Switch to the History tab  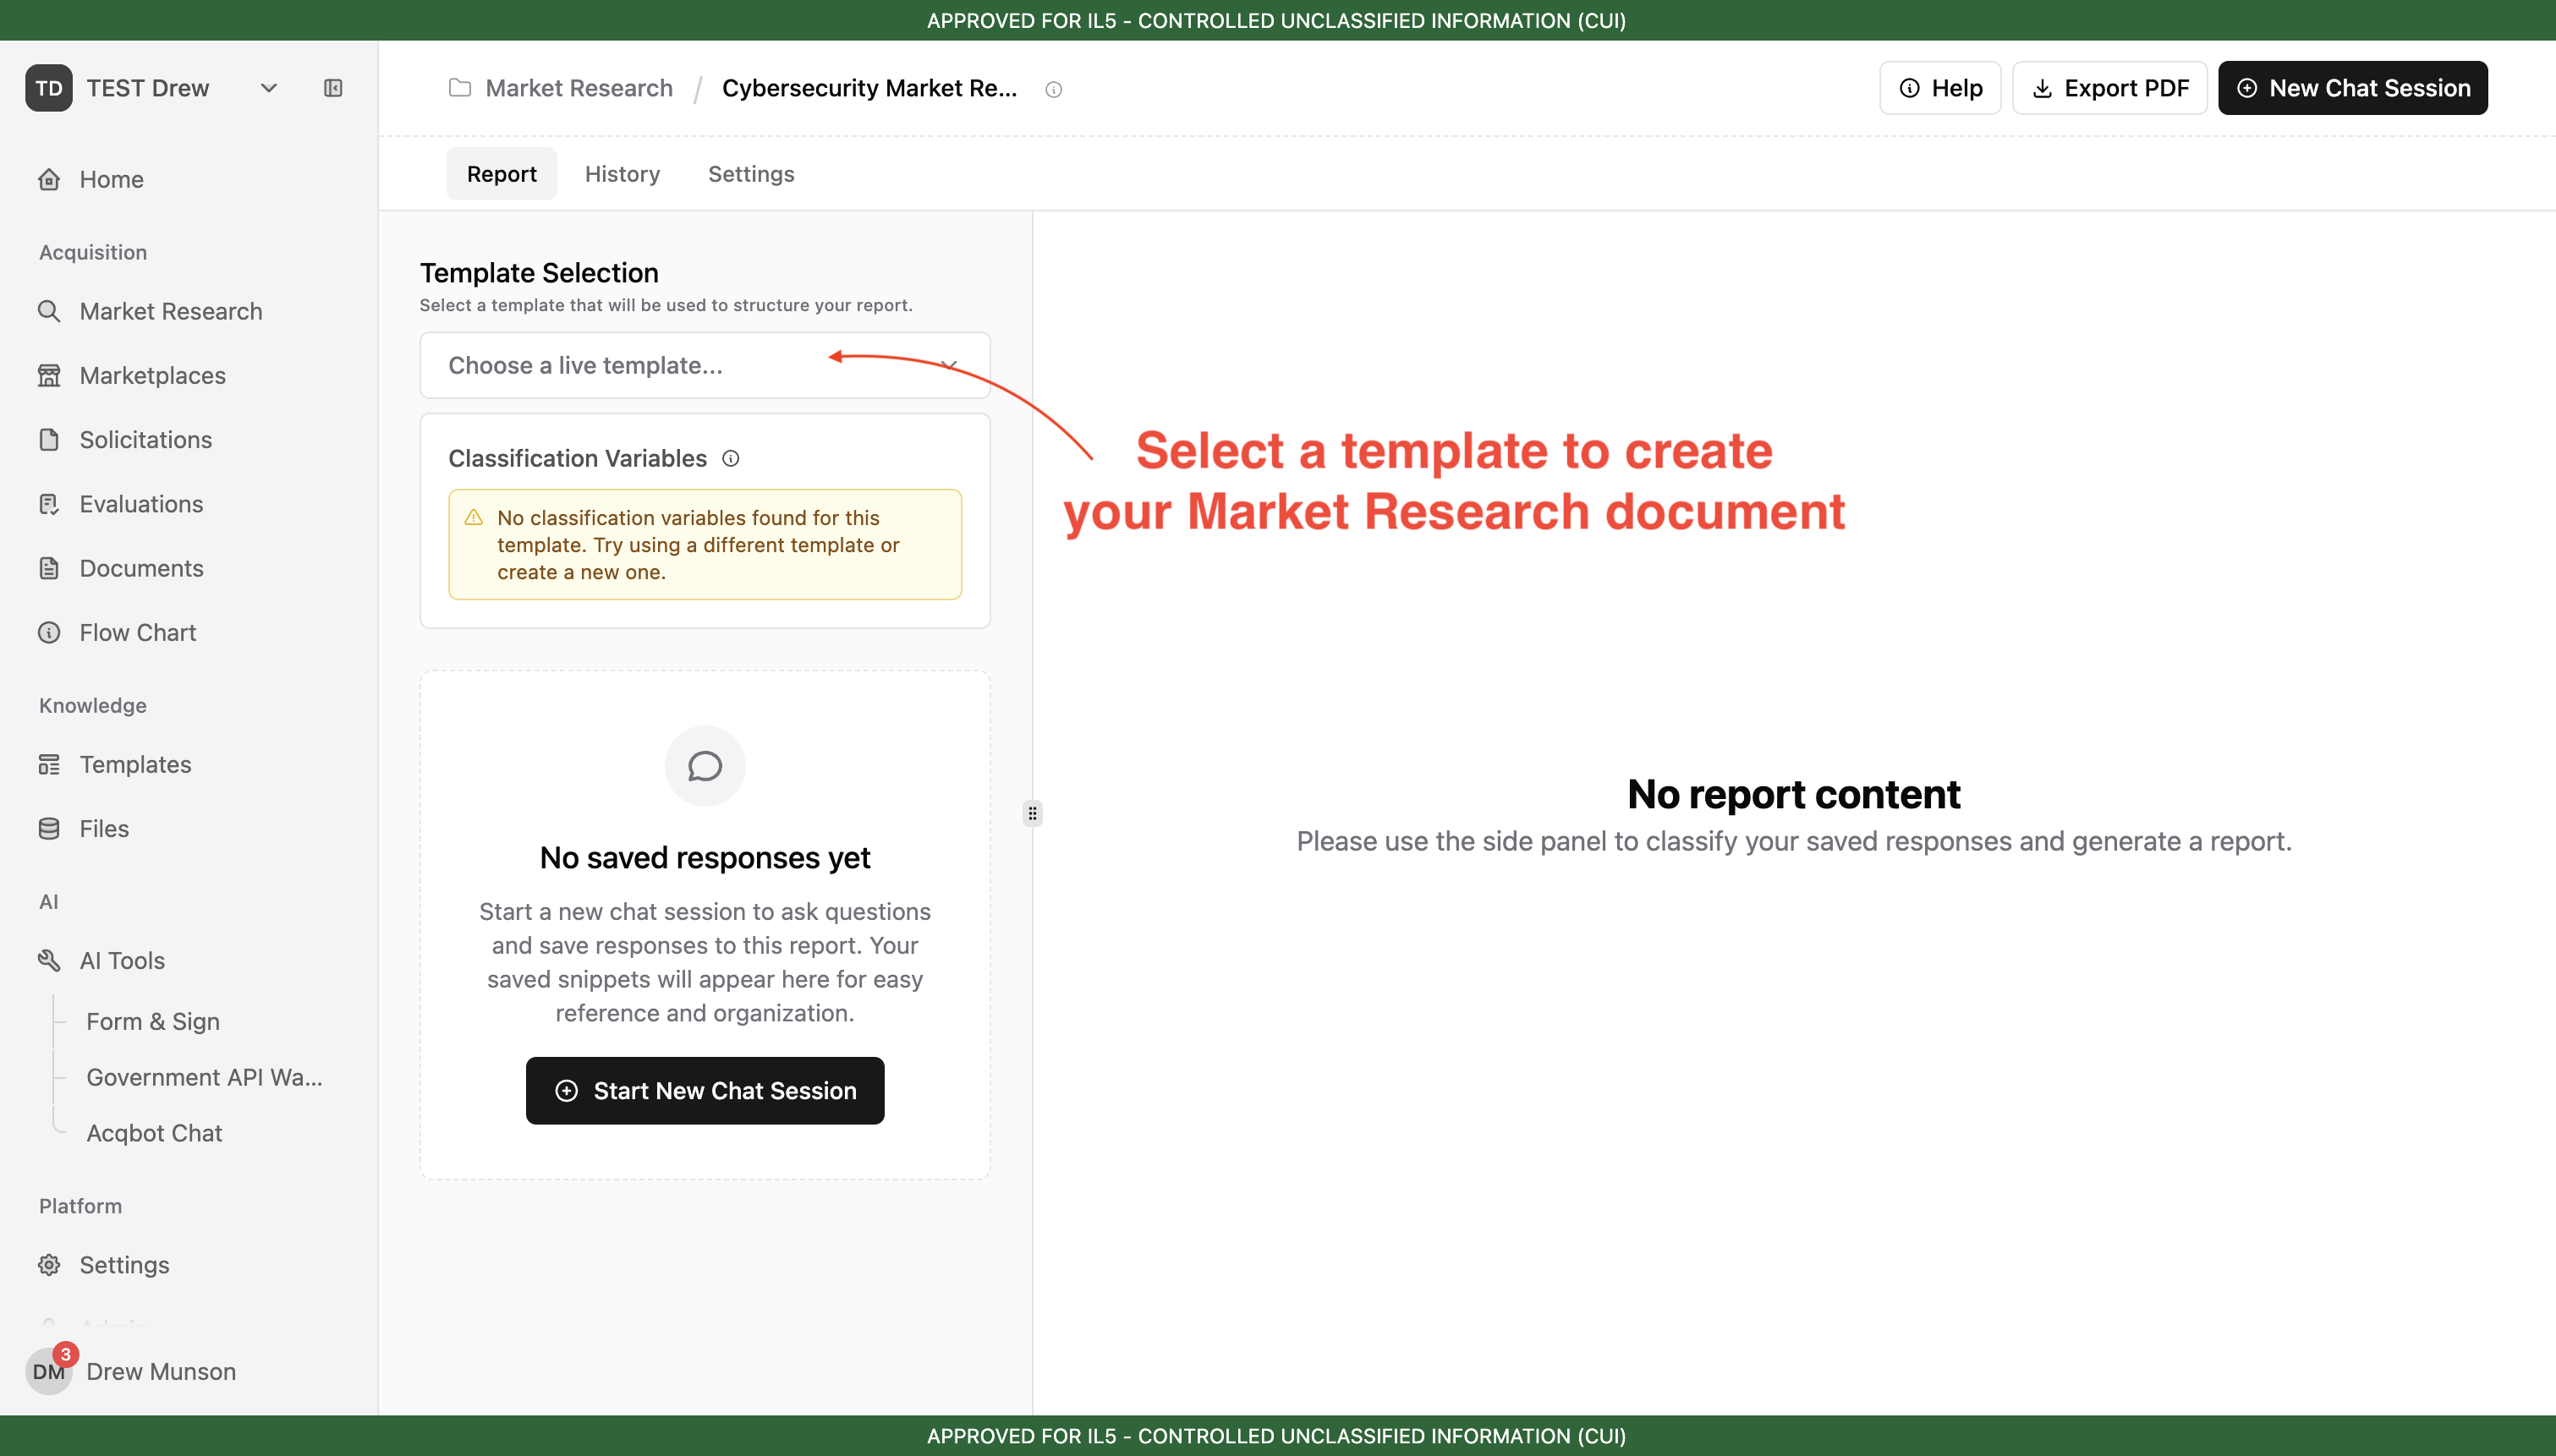point(622,174)
